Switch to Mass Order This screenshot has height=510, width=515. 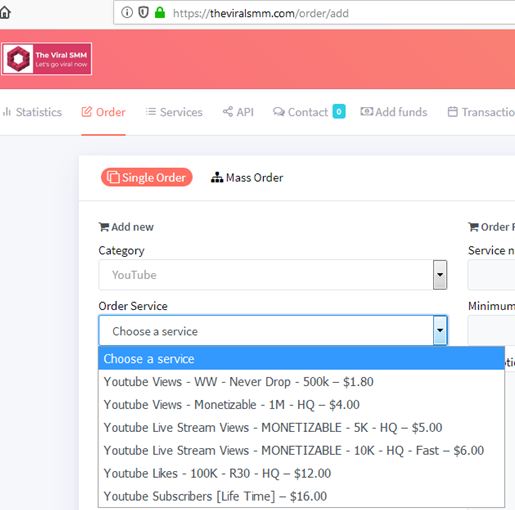pyautogui.click(x=247, y=177)
